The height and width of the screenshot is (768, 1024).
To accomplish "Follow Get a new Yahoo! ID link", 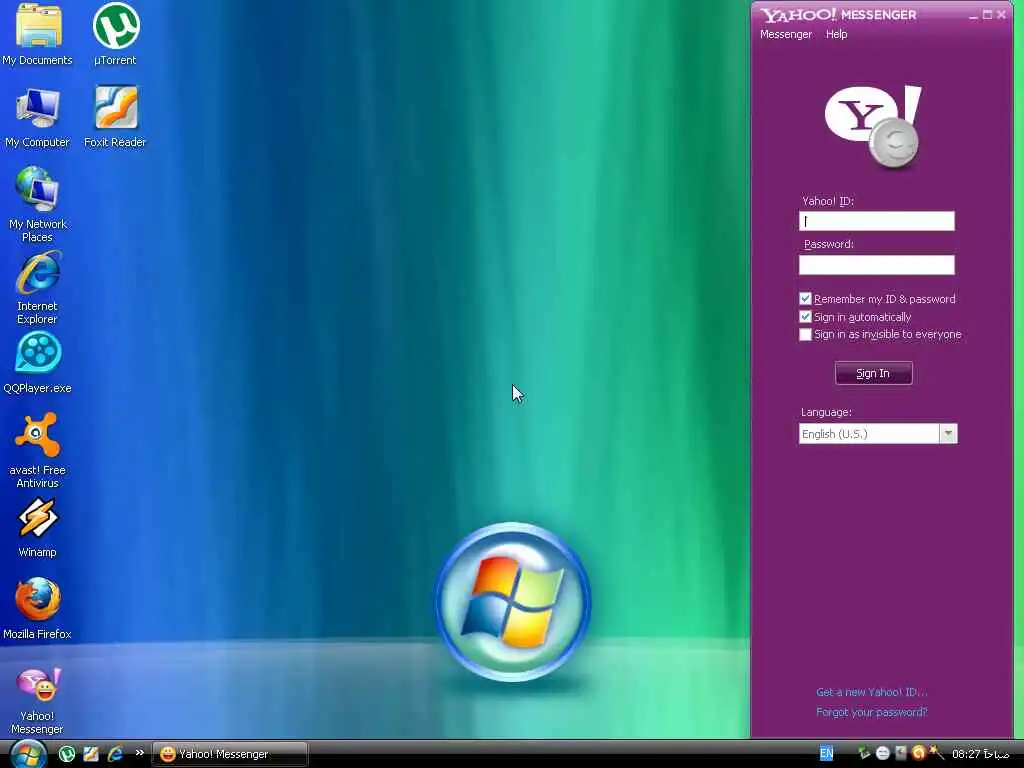I will [x=872, y=692].
